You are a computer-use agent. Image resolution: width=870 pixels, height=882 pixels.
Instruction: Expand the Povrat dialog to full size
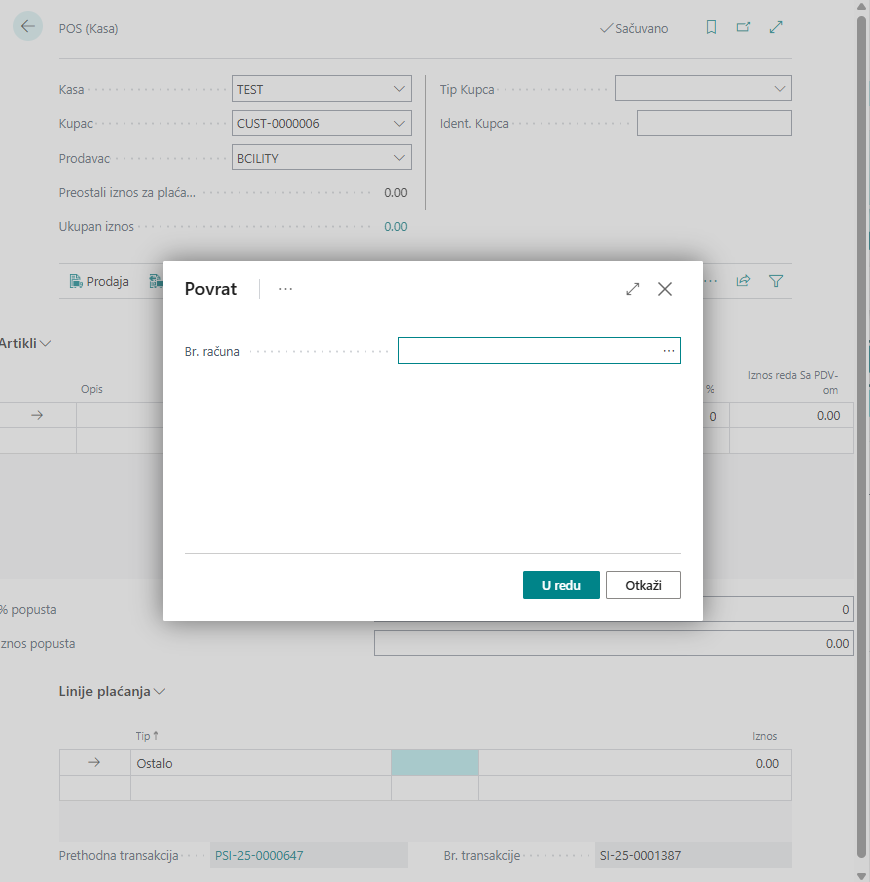632,289
